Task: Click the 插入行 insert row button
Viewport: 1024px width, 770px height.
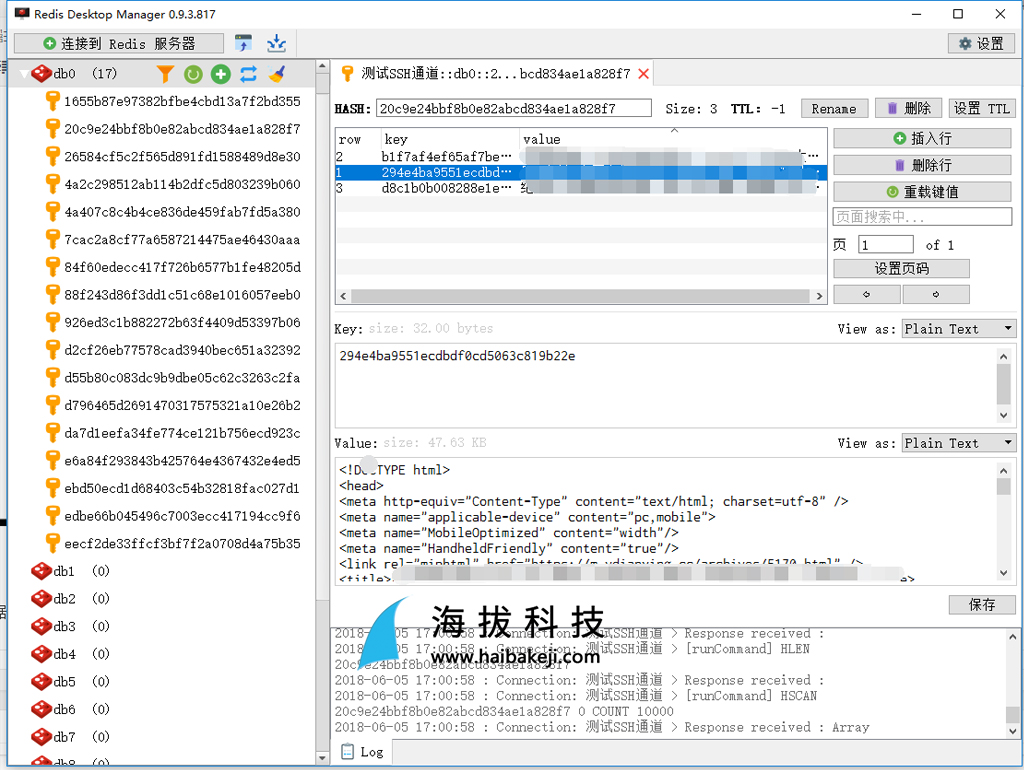Action: click(x=922, y=138)
